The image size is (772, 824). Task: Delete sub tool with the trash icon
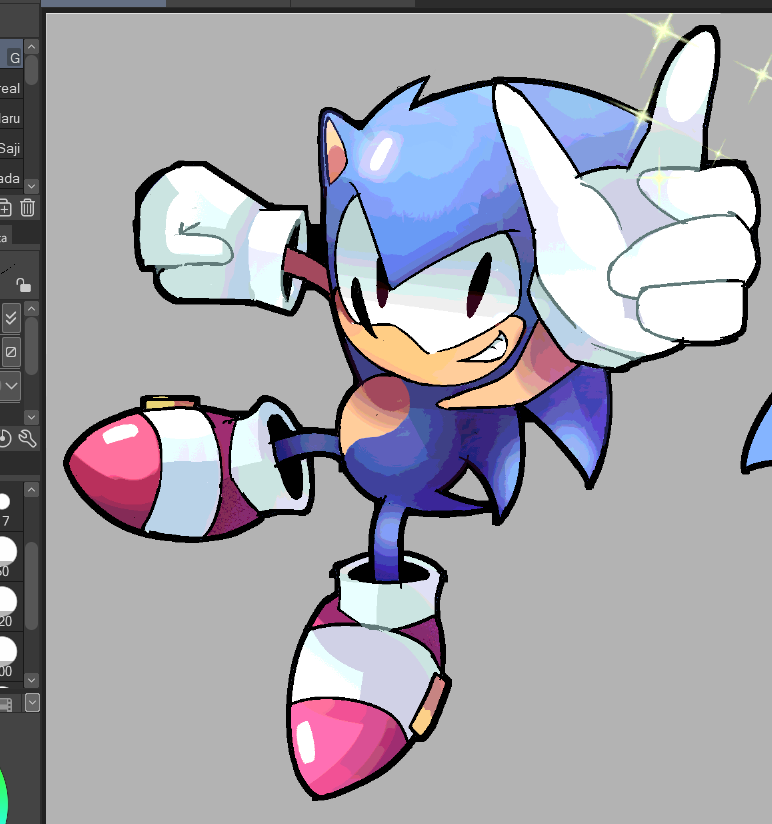27,208
